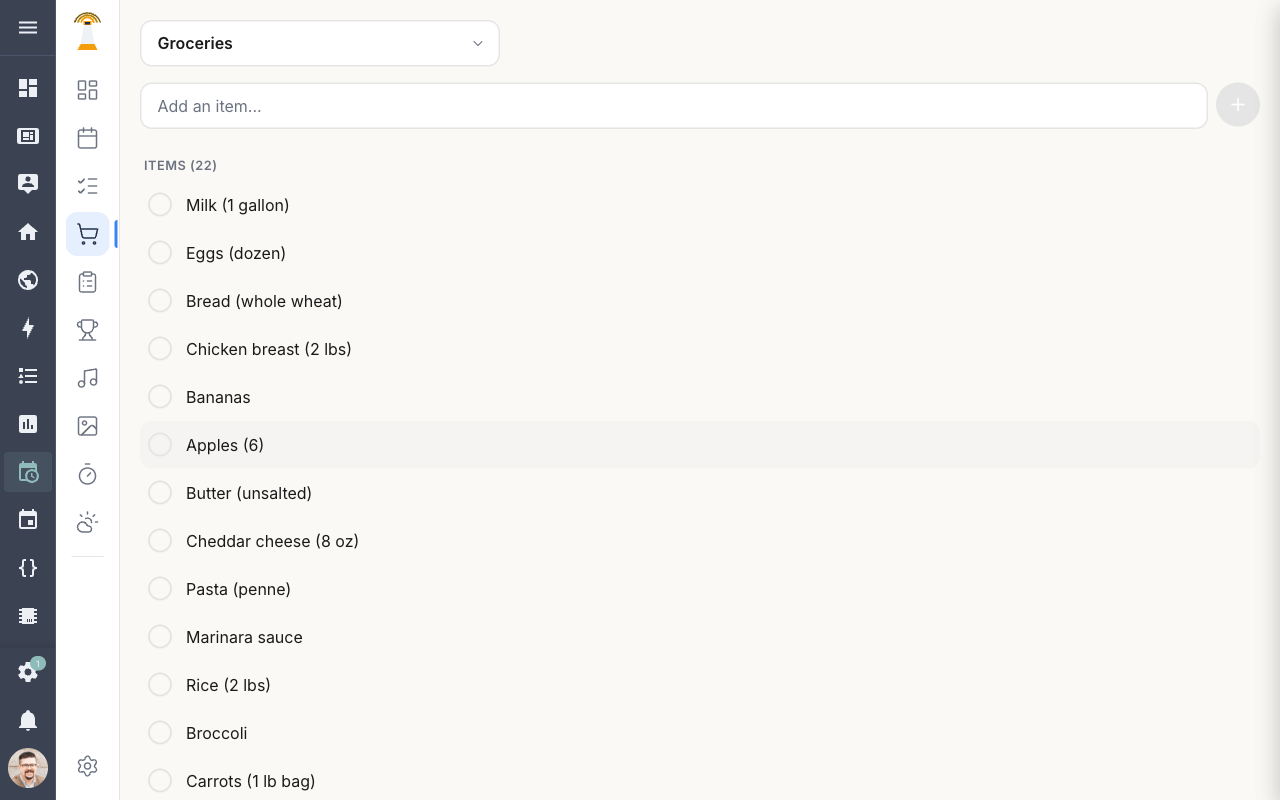Open the music note section
Image resolution: width=1280 pixels, height=800 pixels.
(87, 378)
